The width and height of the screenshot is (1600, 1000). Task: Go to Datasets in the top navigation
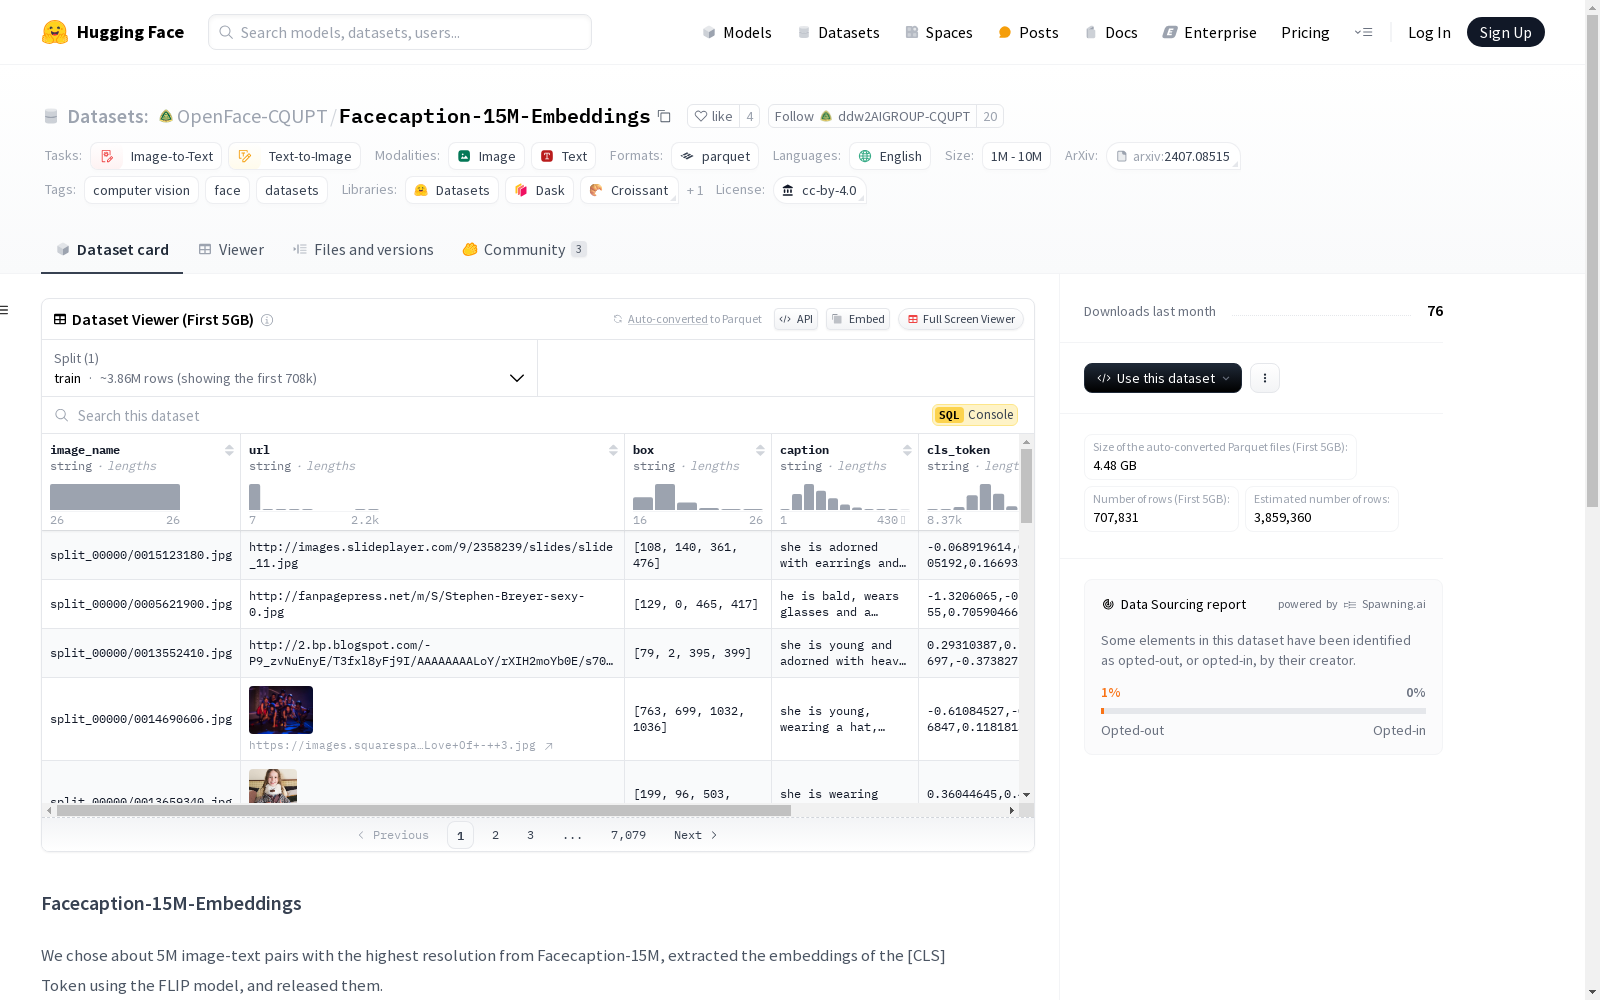point(838,32)
